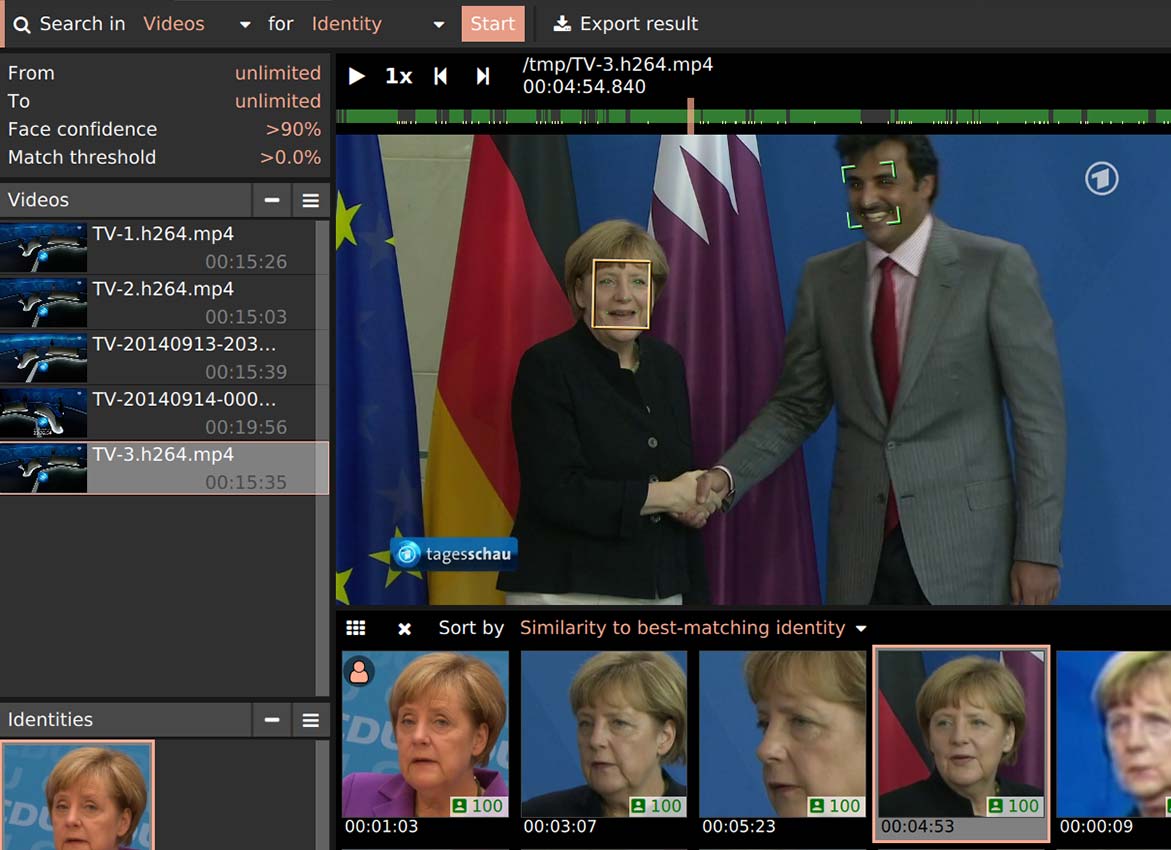Change the Face confidence >90% value
Screen dimensions: 1171x850
click(x=293, y=129)
